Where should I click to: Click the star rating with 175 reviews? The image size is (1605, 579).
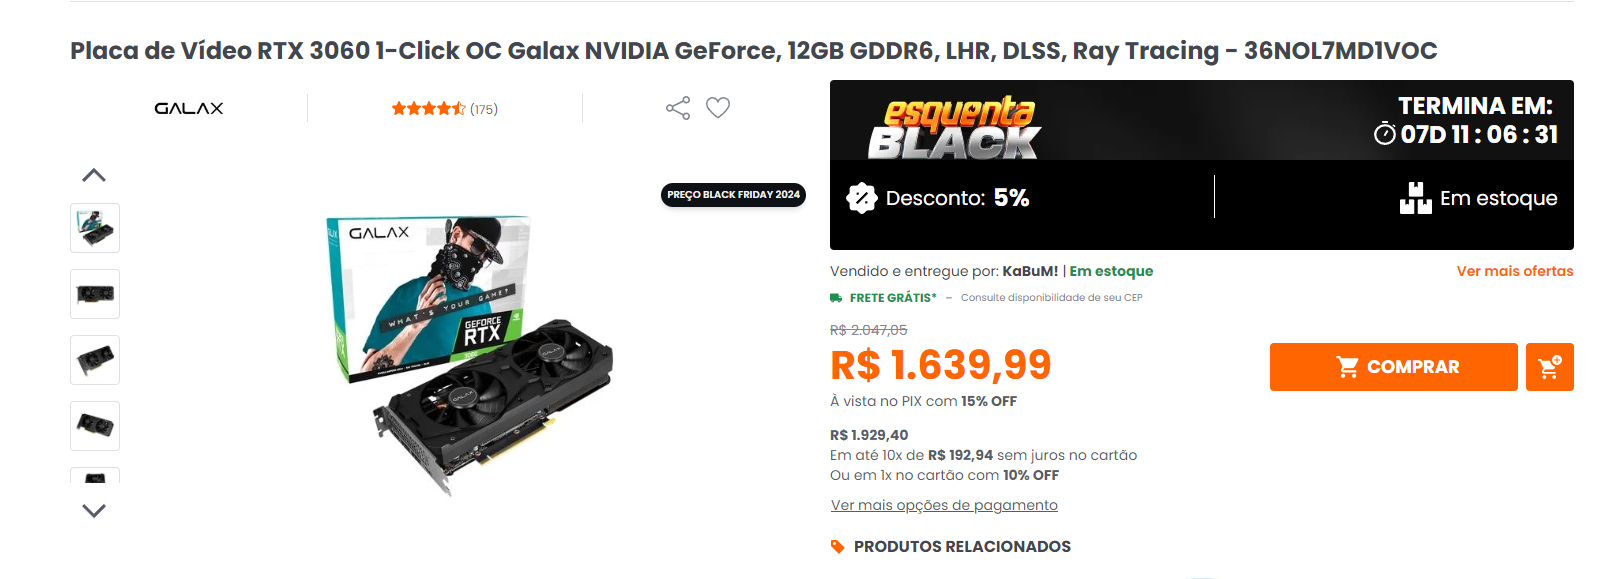click(444, 108)
